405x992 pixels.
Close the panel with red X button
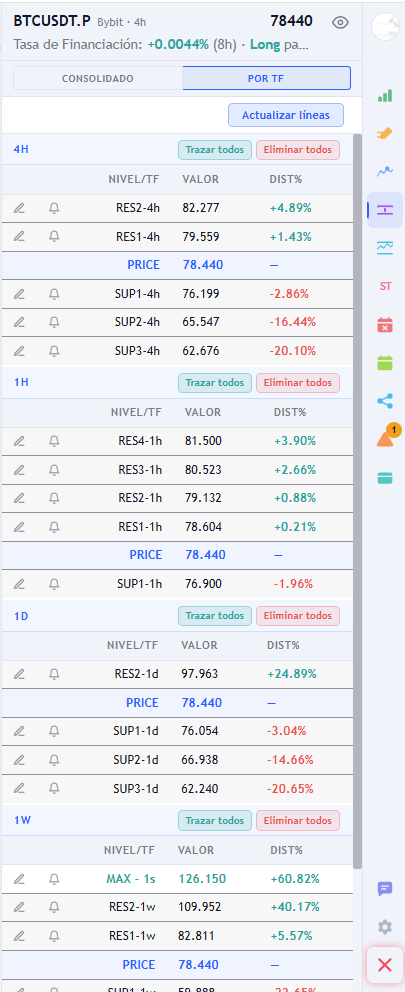click(x=385, y=965)
